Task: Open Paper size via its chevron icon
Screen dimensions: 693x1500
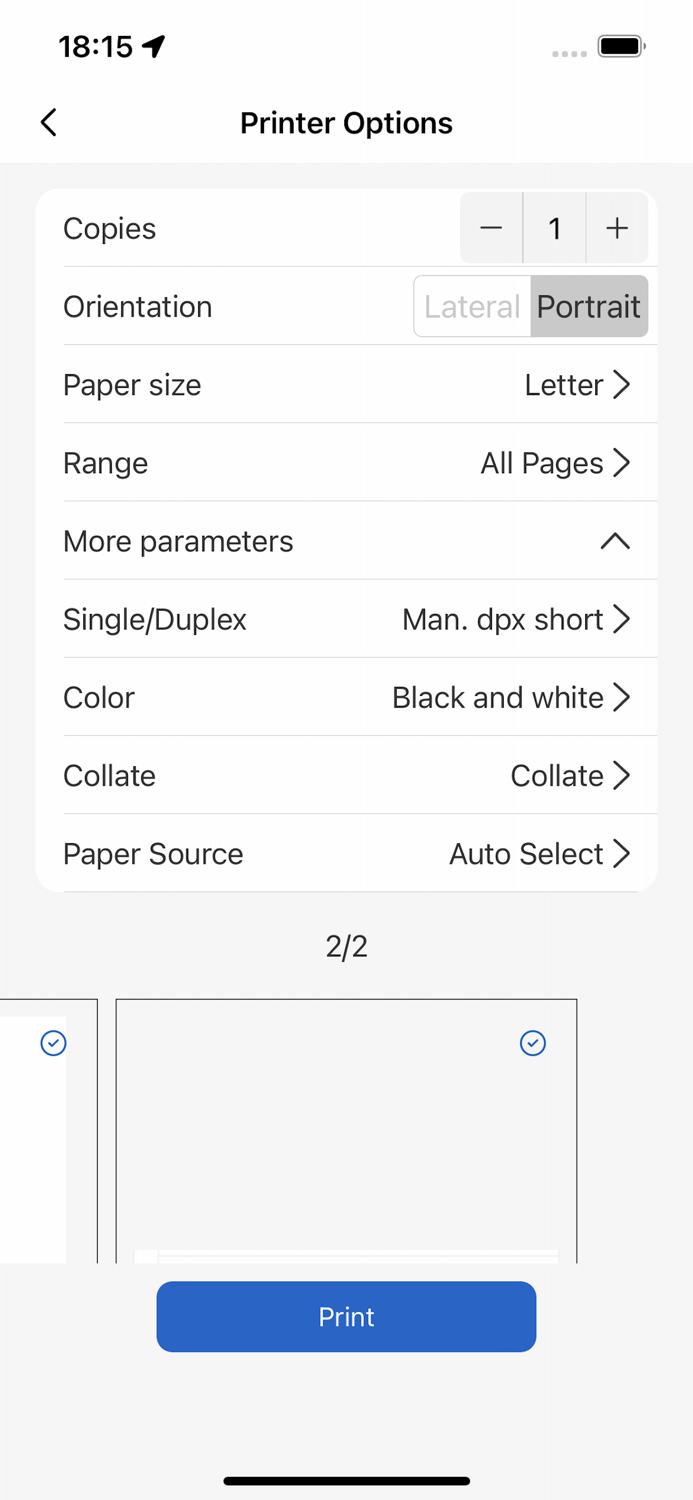Action: pos(622,384)
